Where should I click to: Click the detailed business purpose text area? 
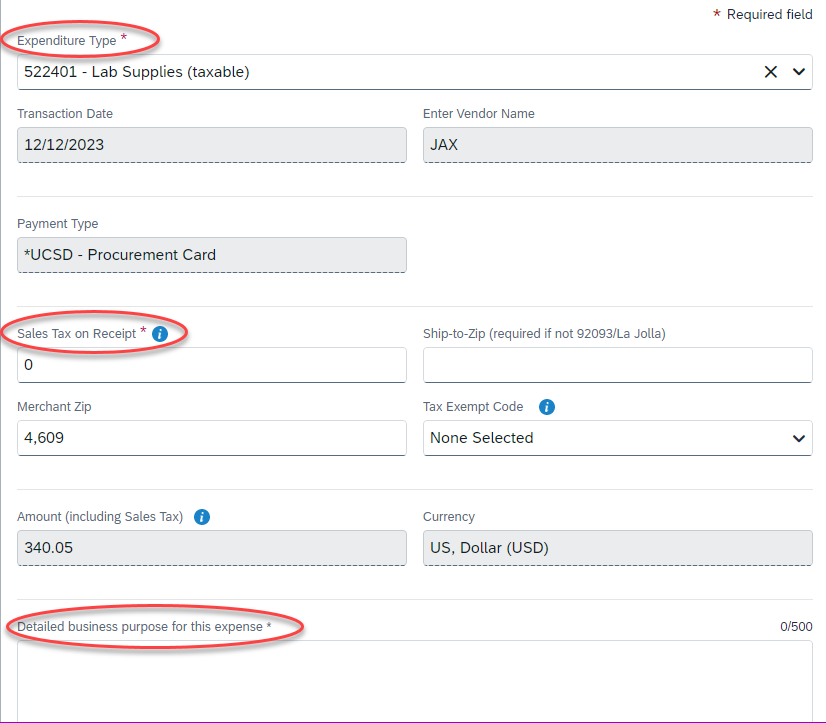pyautogui.click(x=414, y=680)
